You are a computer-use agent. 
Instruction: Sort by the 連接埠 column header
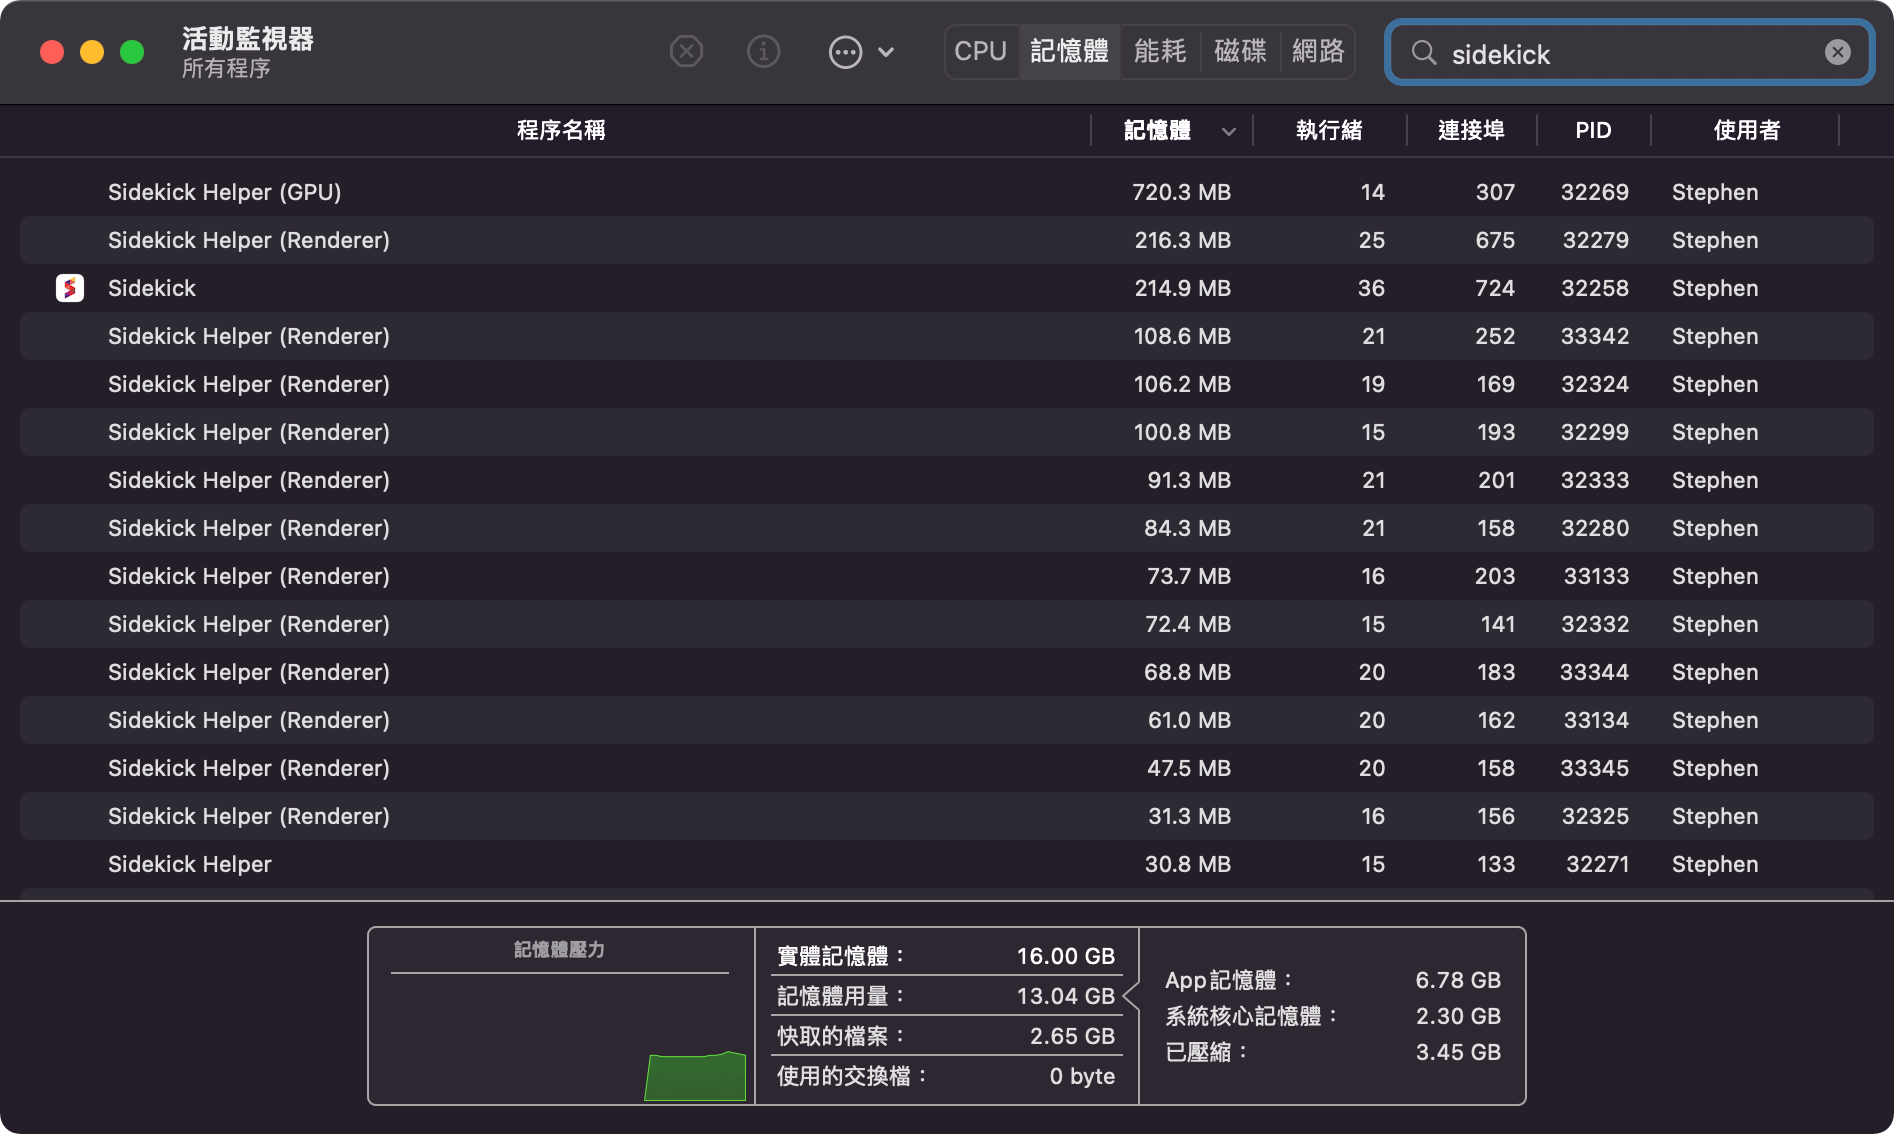pos(1471,130)
